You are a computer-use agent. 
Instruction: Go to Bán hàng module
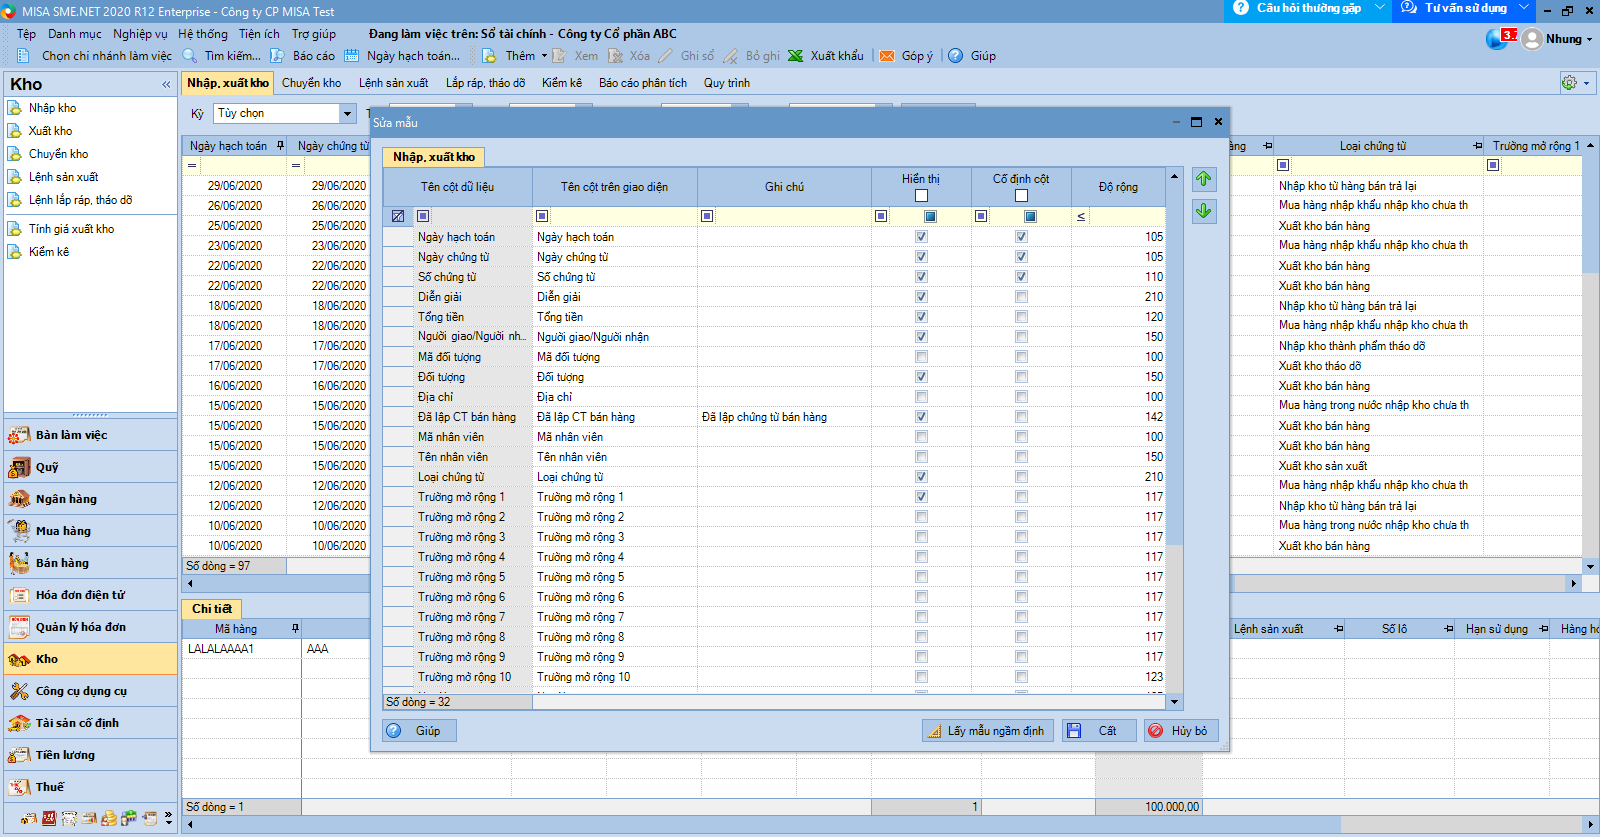tap(90, 563)
